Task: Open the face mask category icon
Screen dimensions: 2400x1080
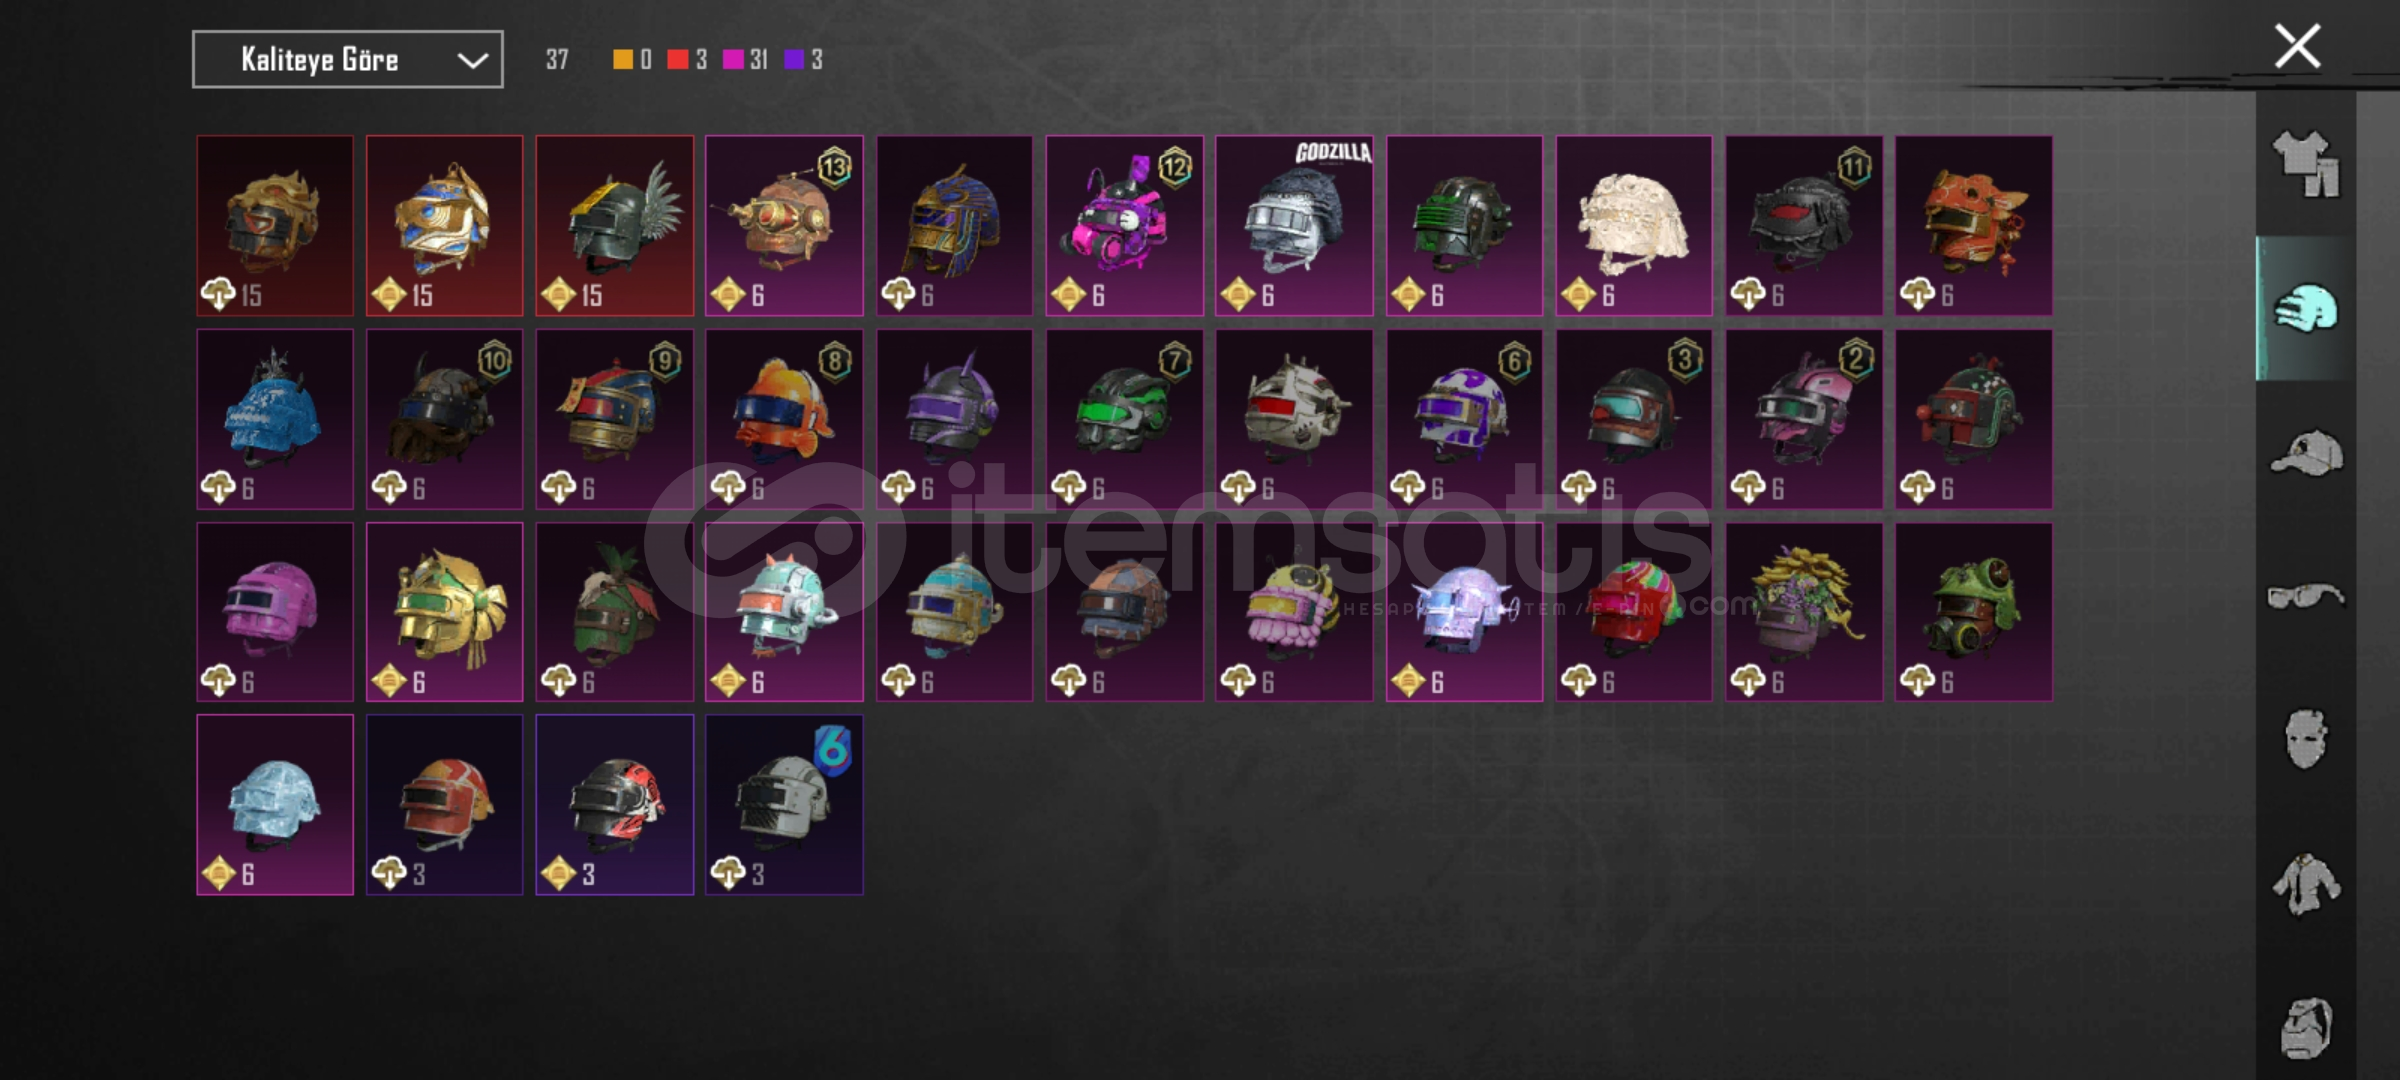Action: click(x=2306, y=739)
